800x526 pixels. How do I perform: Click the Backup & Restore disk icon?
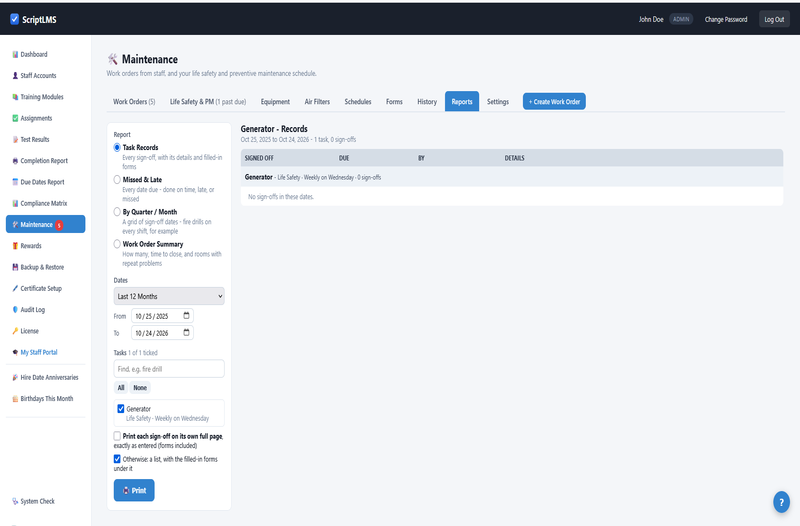pyautogui.click(x=15, y=267)
